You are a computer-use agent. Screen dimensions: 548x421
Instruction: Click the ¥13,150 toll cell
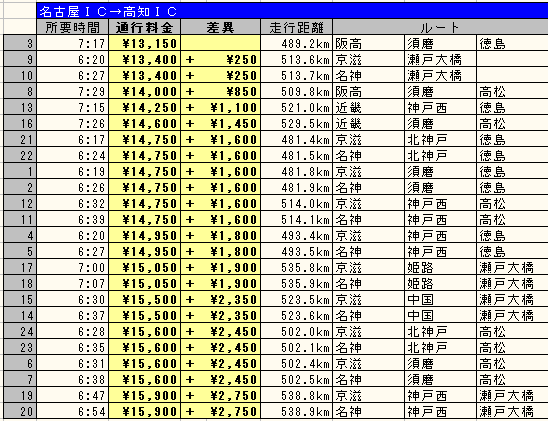[x=144, y=43]
